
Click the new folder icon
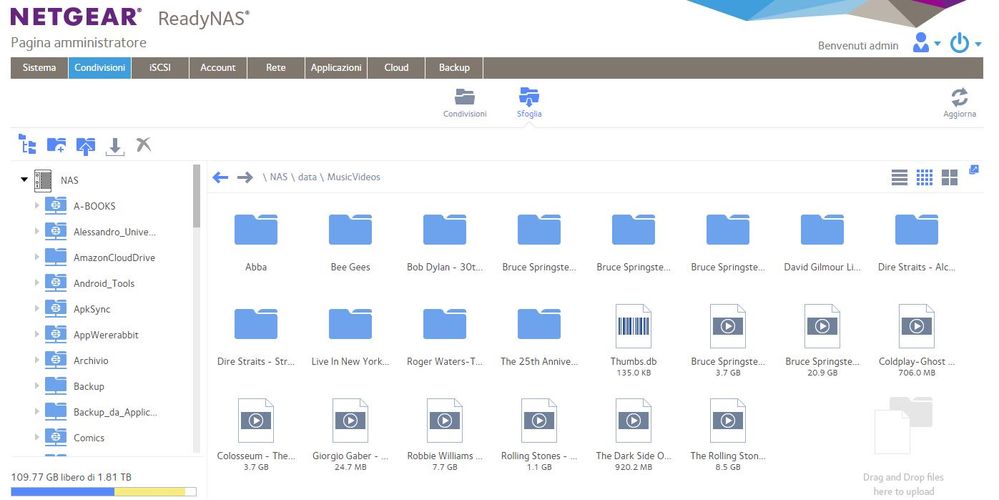click(x=57, y=145)
